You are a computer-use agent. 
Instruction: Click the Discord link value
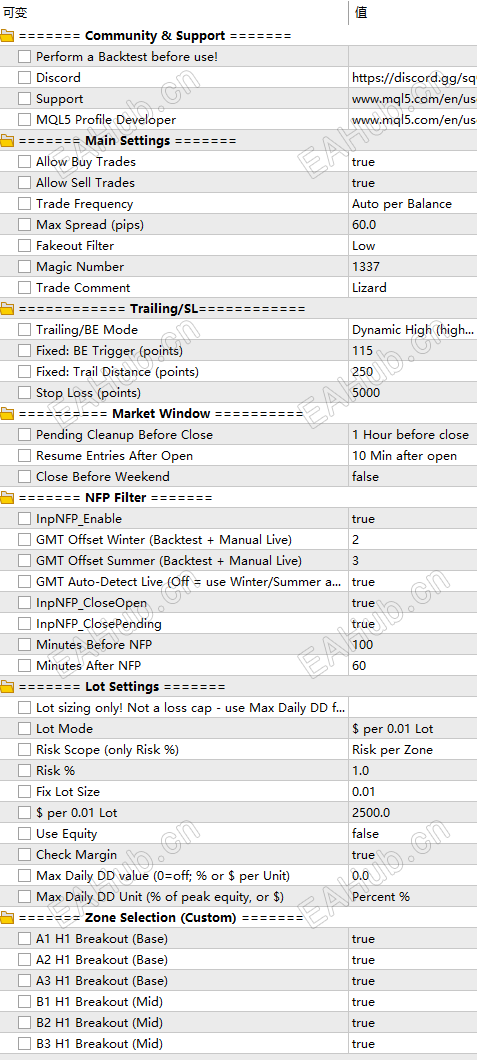pos(414,78)
